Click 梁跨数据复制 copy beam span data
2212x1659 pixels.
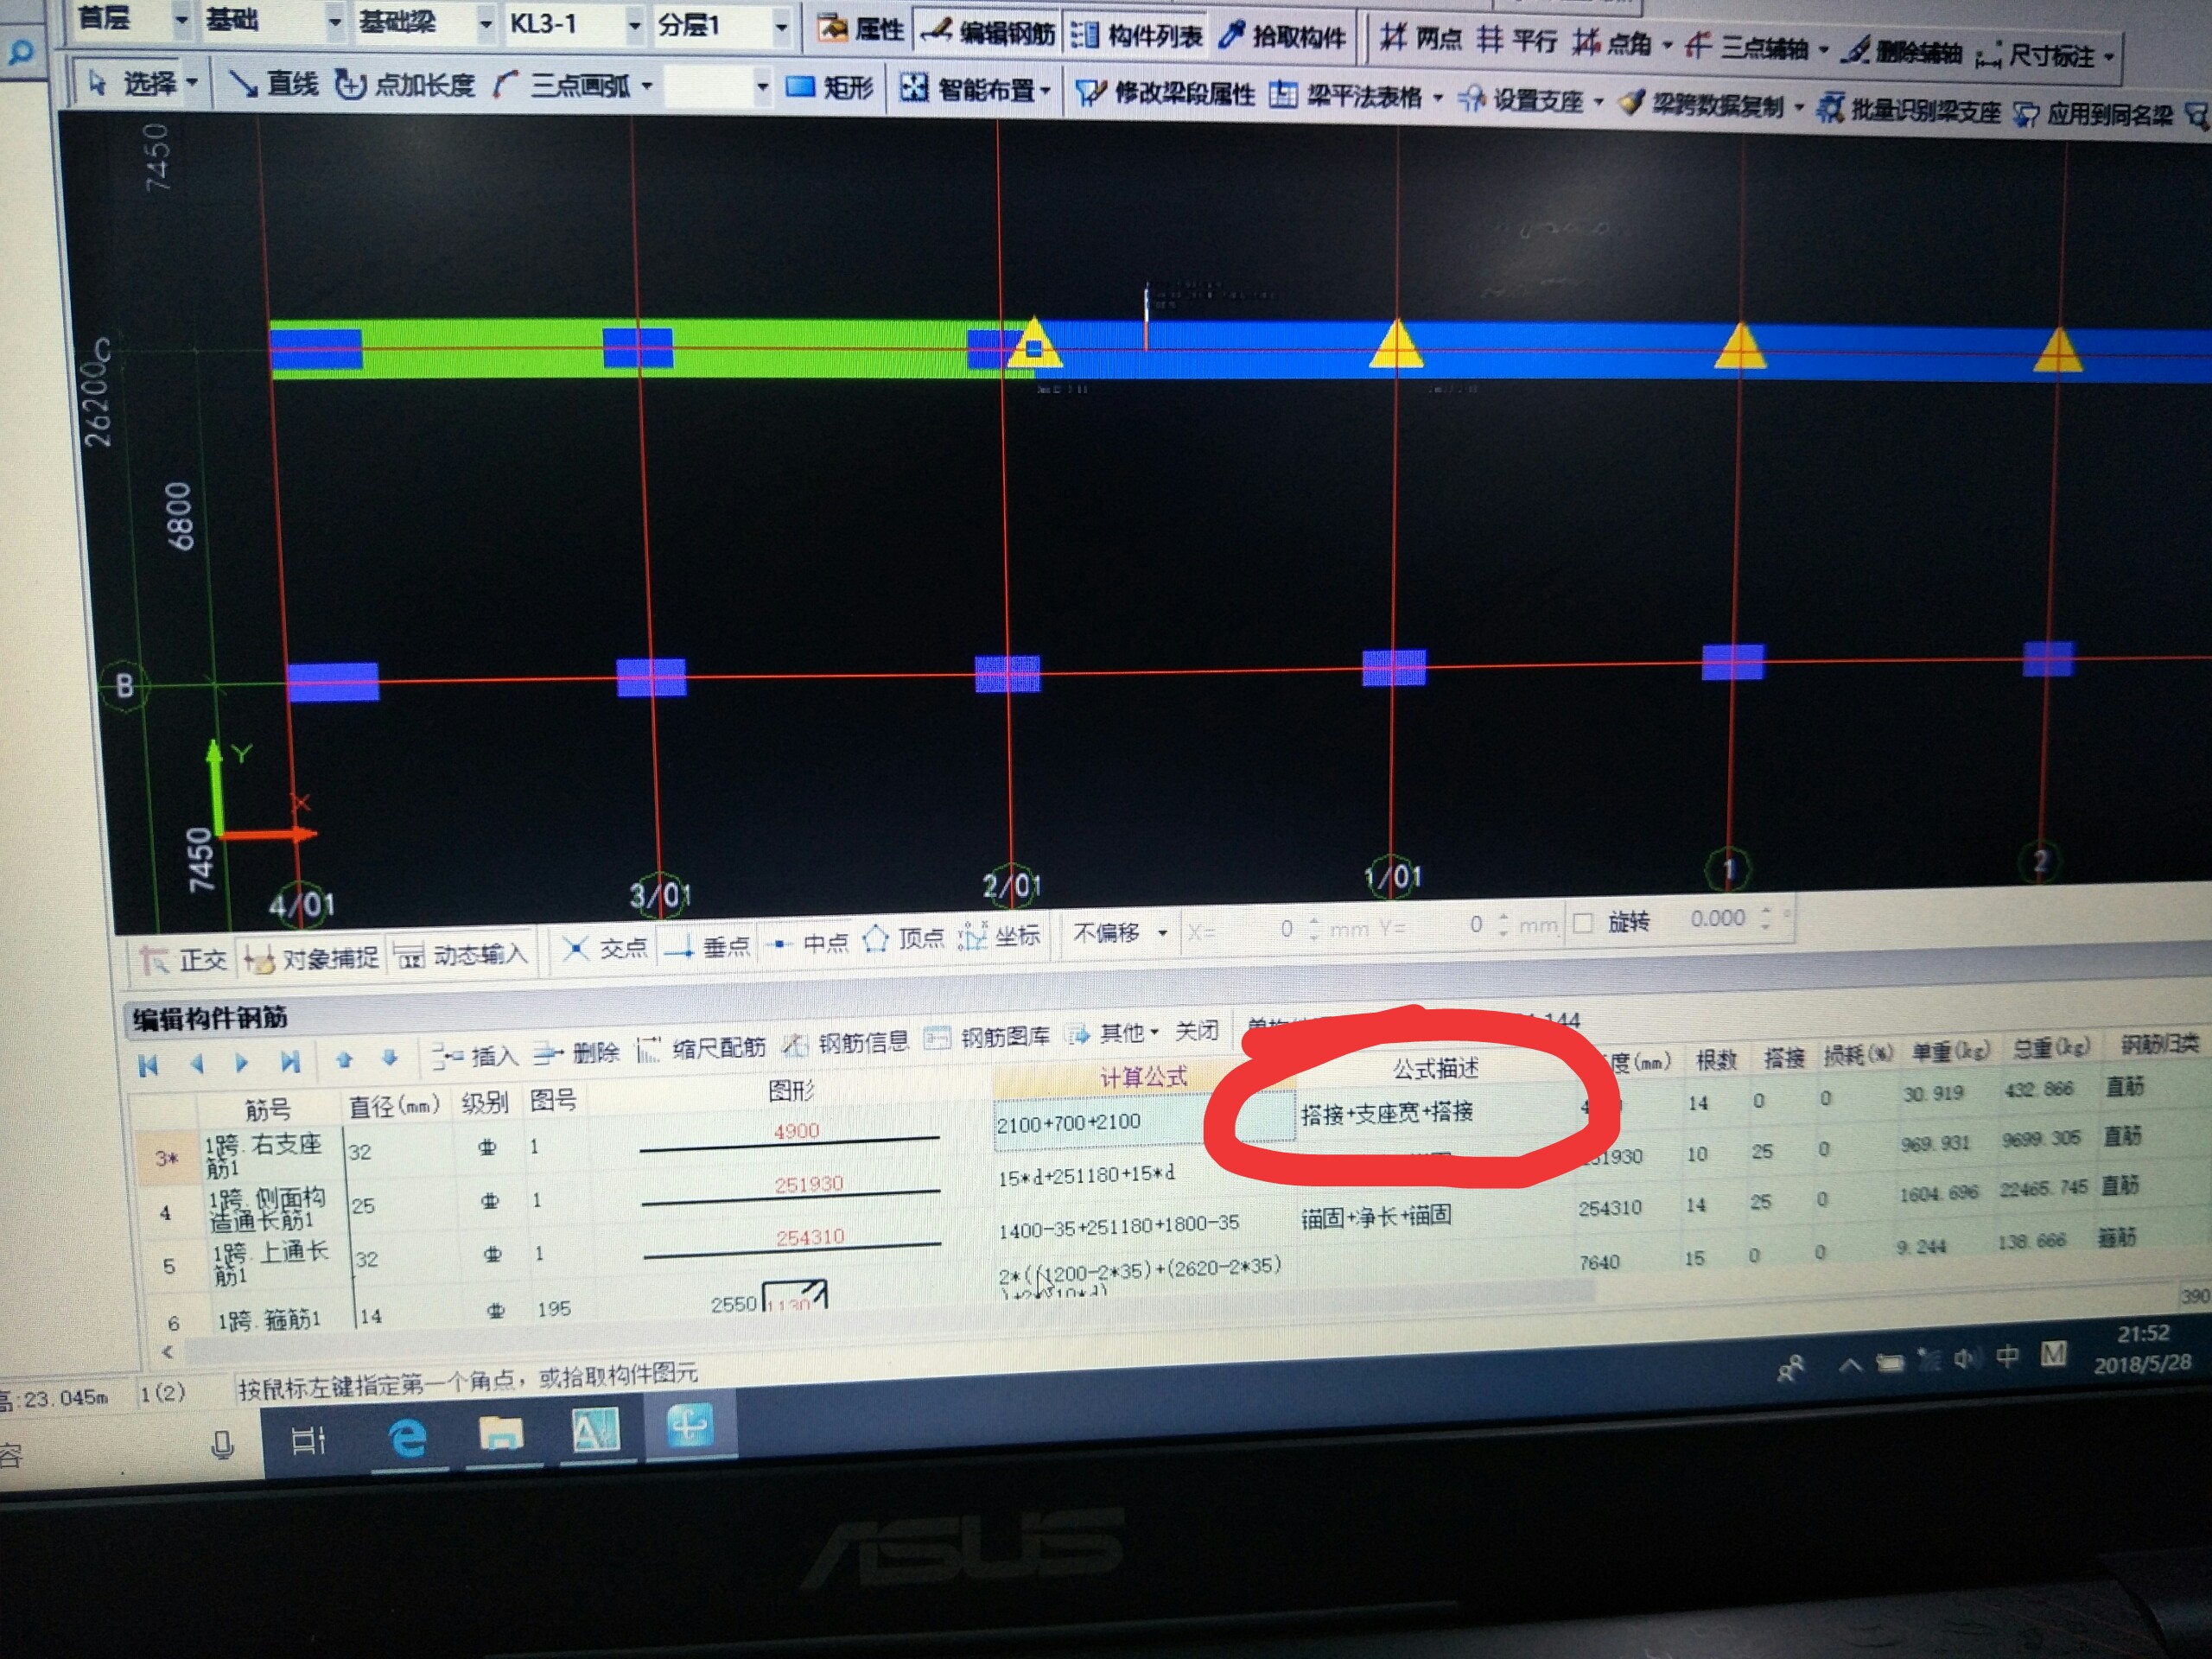[1701, 104]
